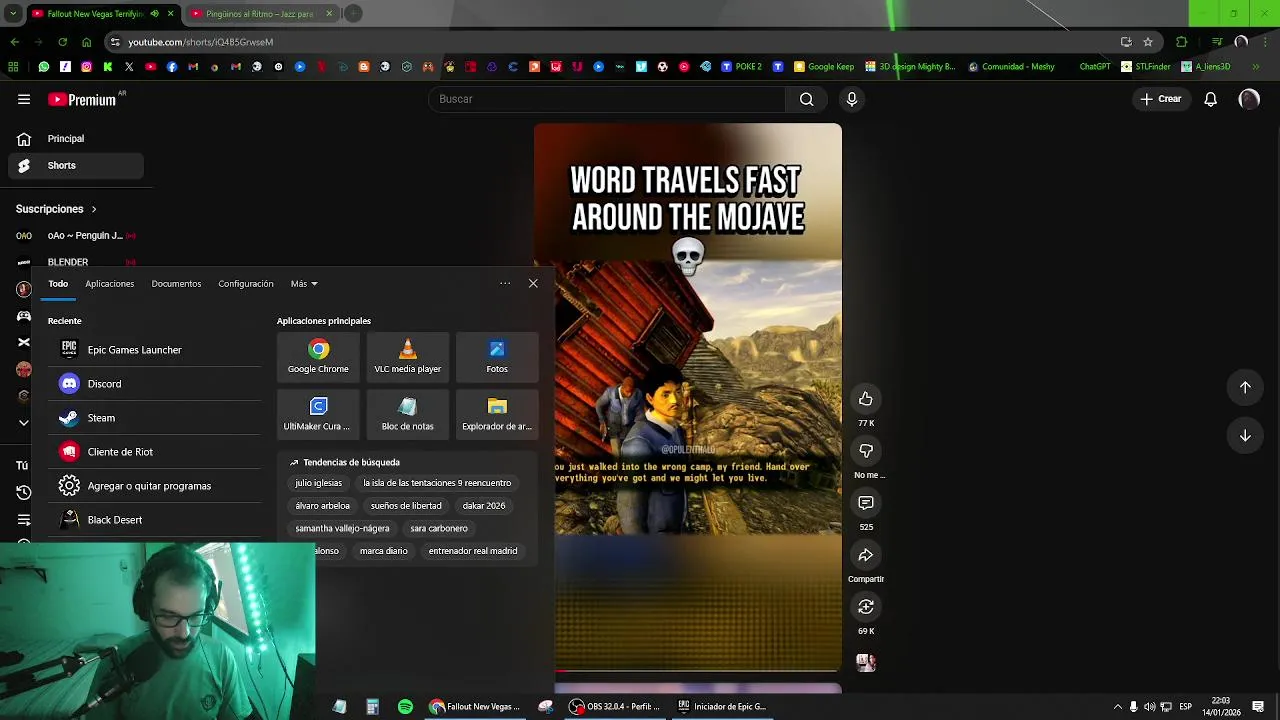Open the three-dots options in search panel
Viewport: 1280px width, 720px height.
click(505, 284)
